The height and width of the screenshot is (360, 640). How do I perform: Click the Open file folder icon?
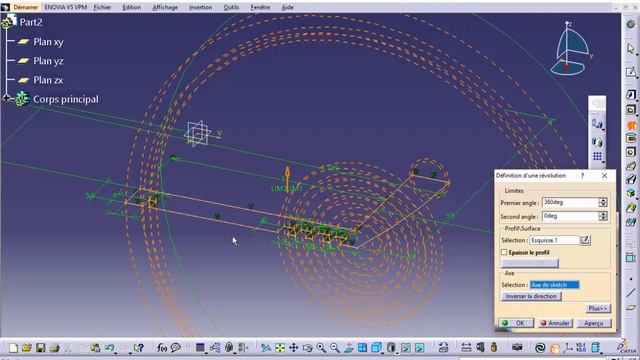[x=27, y=348]
